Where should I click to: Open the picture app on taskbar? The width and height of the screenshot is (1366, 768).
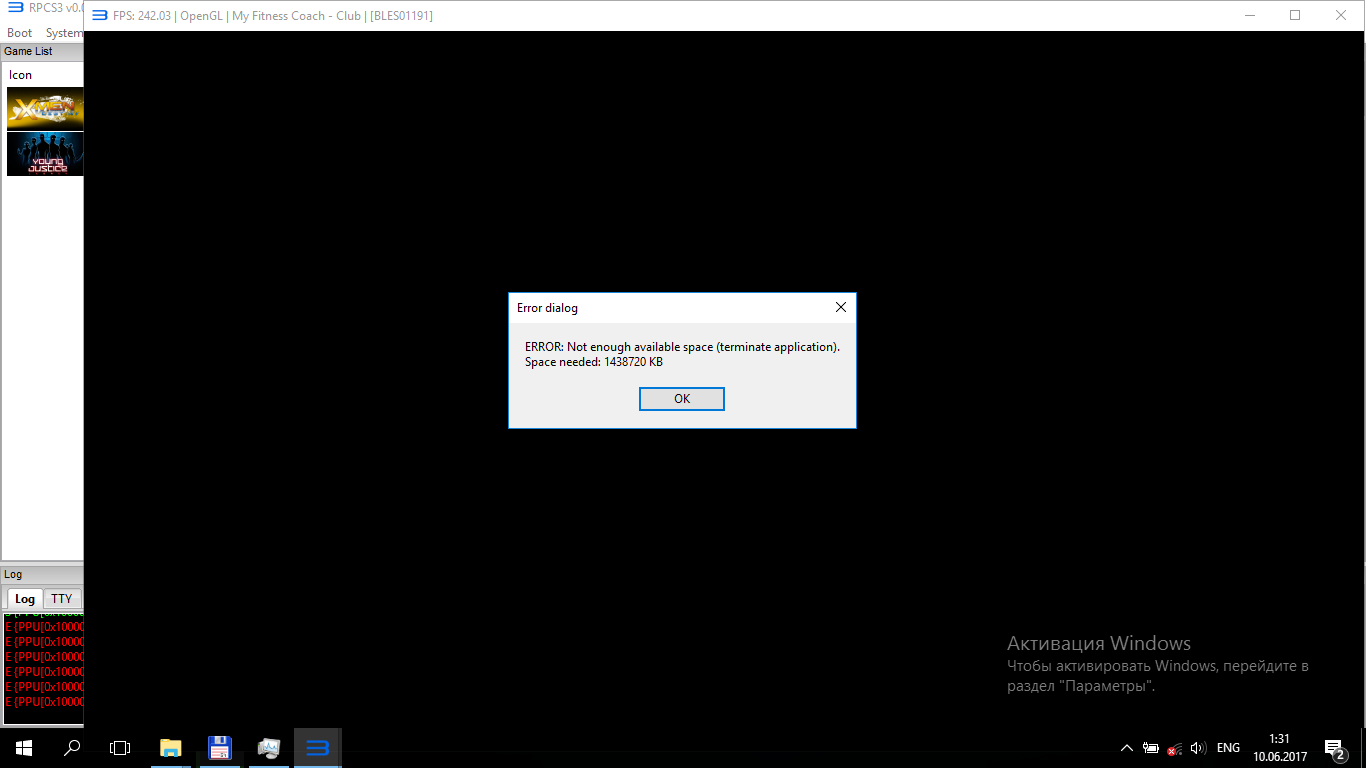[269, 748]
